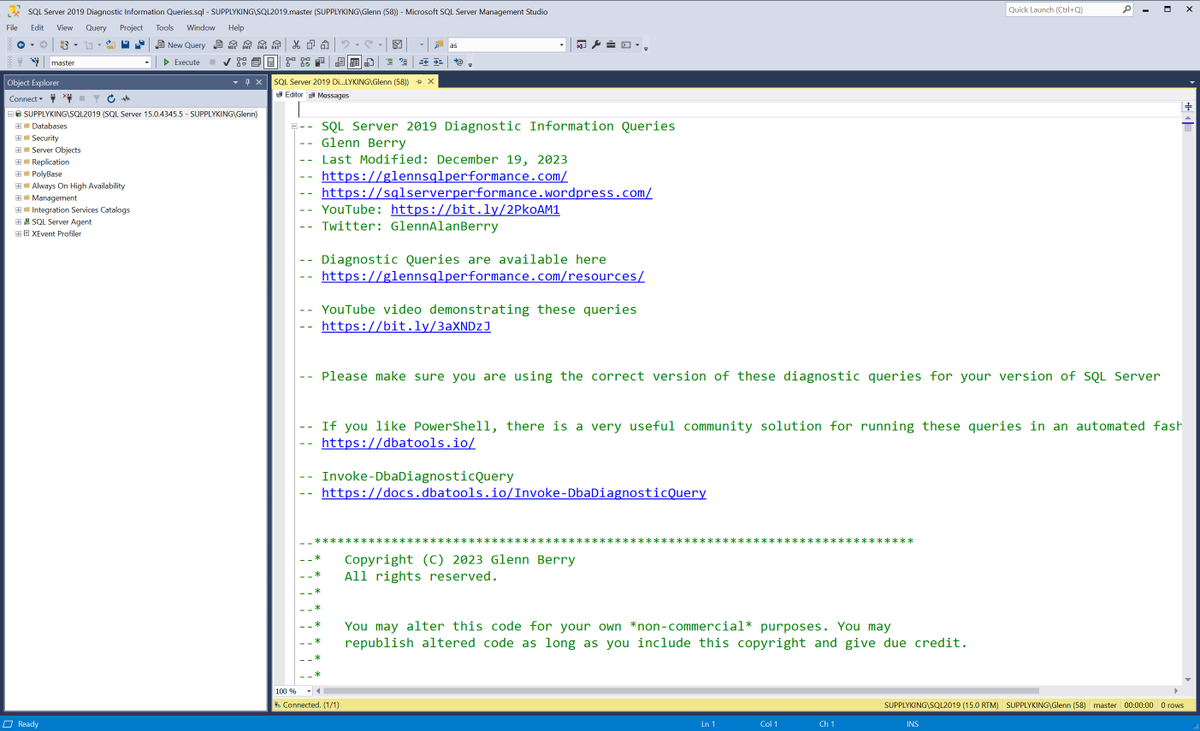
Task: Open the glennsqlperformance.com/resources/ link
Action: [483, 276]
